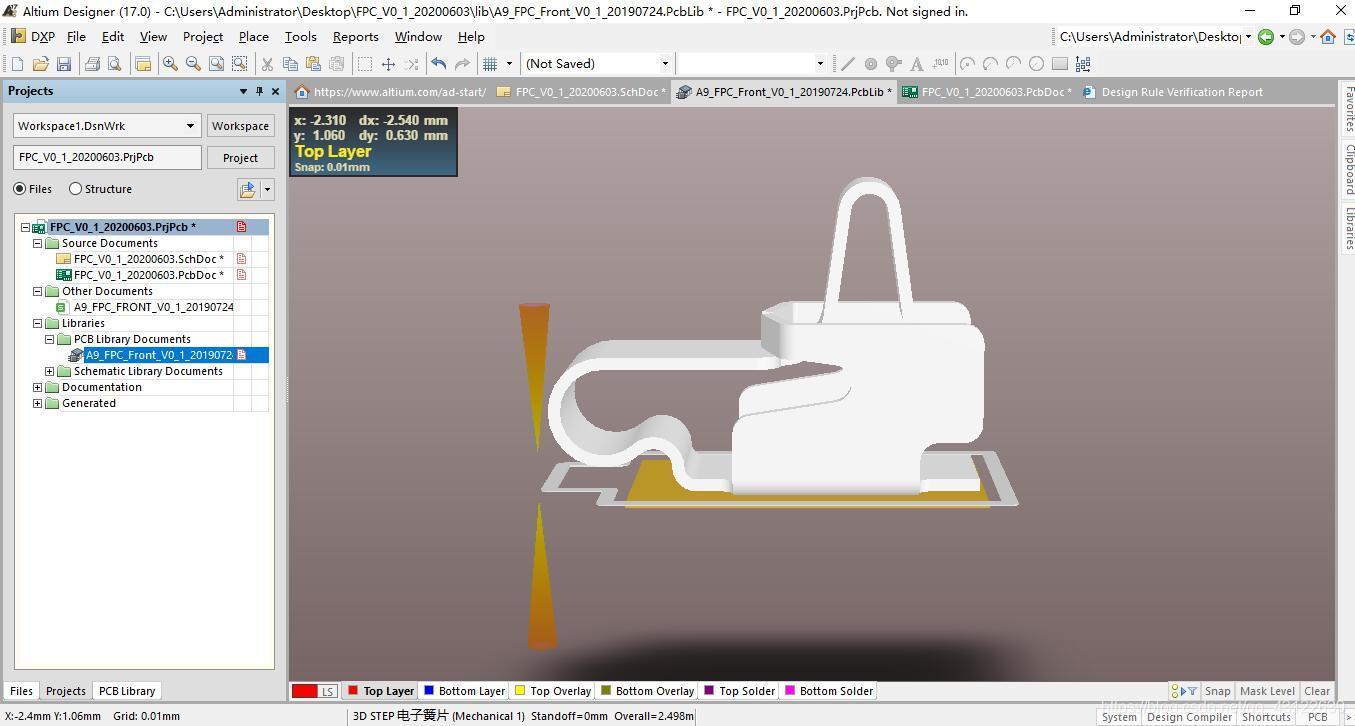Select the Place Full Circle tool
This screenshot has height=726, width=1355.
pos(1036,64)
